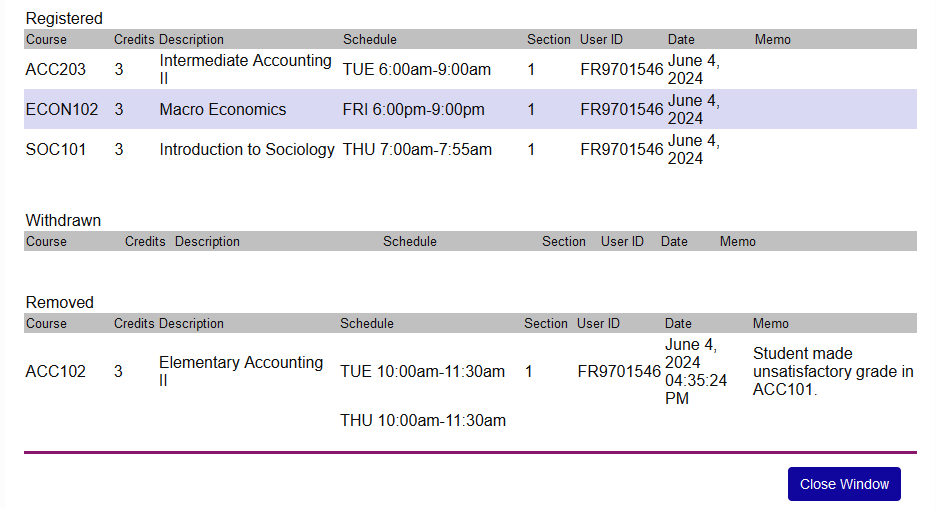Viewport: 936px width, 508px height.
Task: Click the Registered table Schedule header
Action: click(370, 40)
